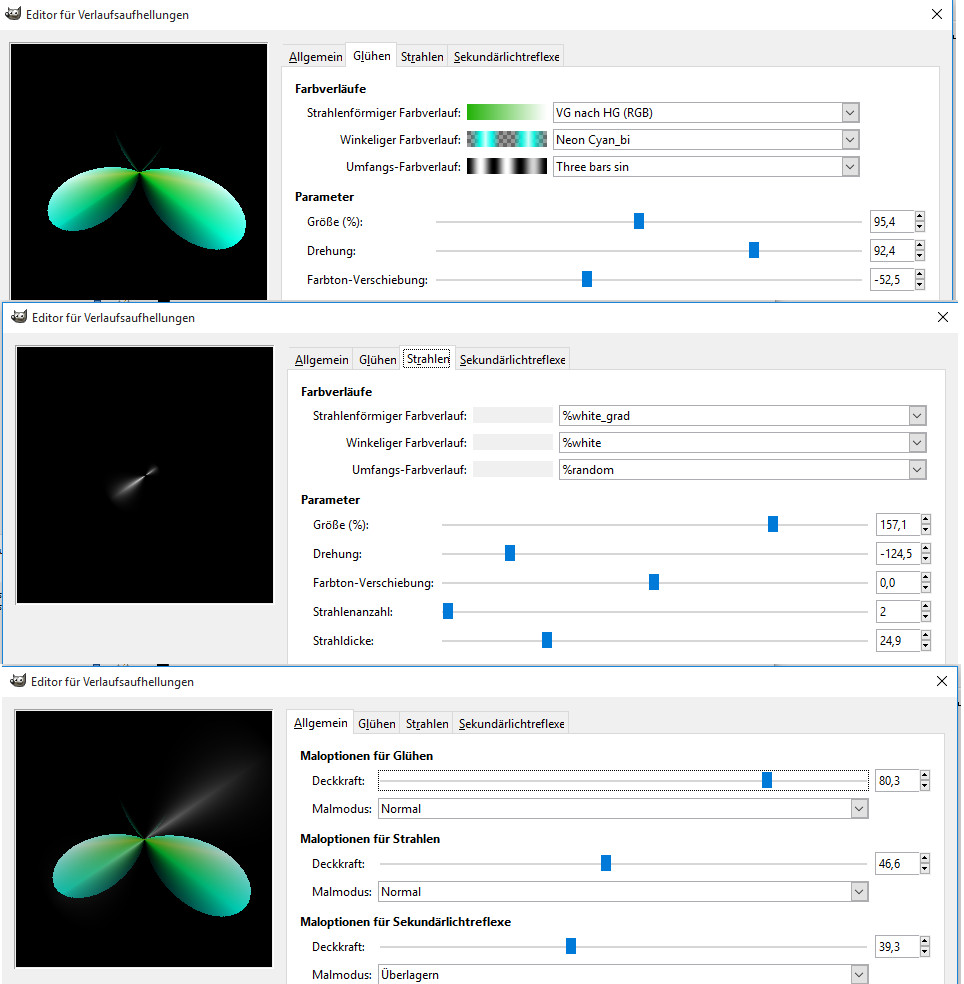This screenshot has width=964, height=984.
Task: Click the Deckkraft field showing 39,3
Action: coord(897,946)
